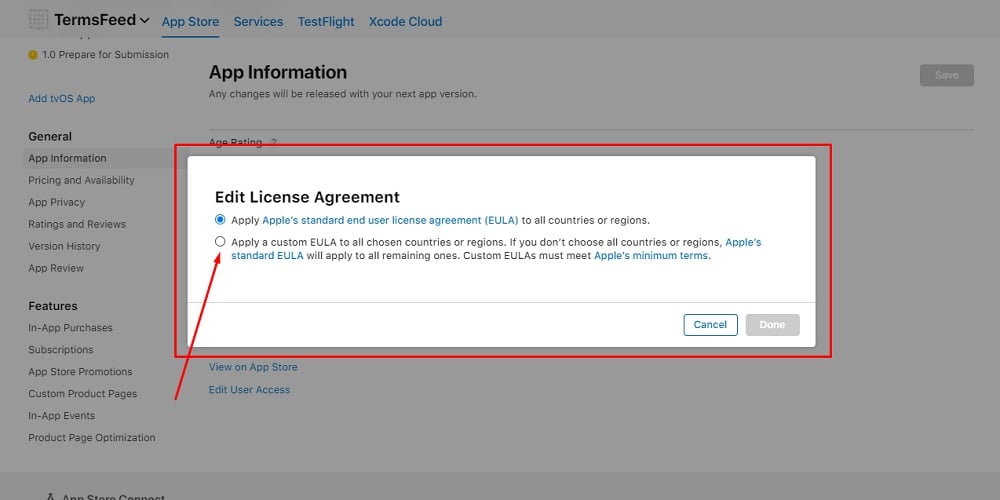Open App Review in the sidebar
The height and width of the screenshot is (500, 1000).
pos(56,268)
